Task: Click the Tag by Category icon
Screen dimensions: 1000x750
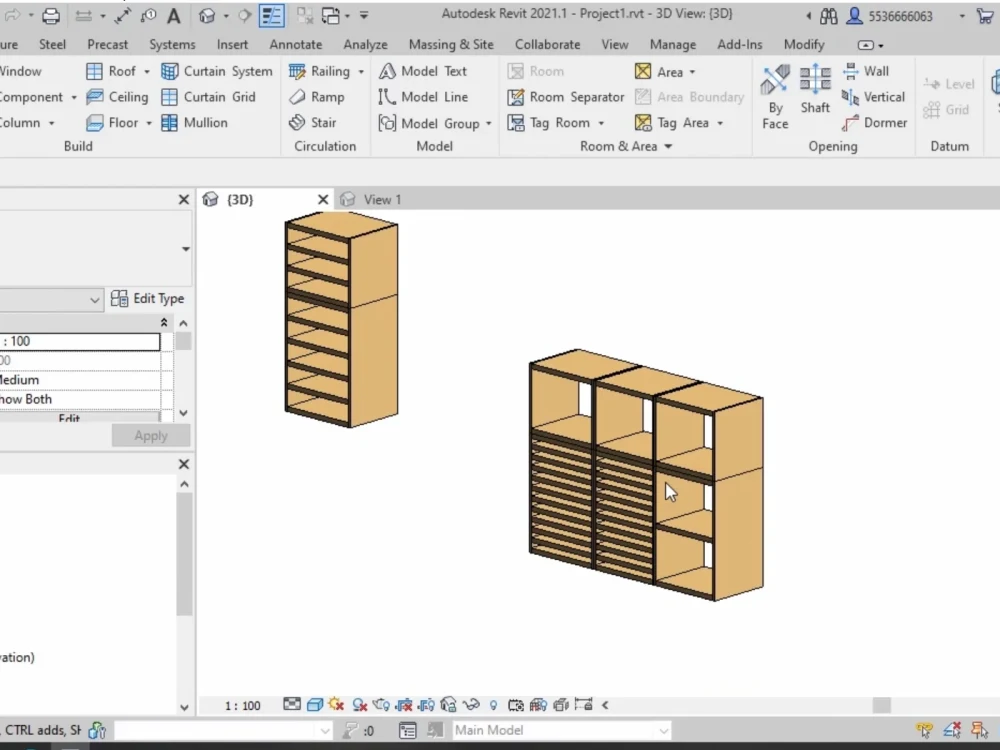Action: [149, 15]
